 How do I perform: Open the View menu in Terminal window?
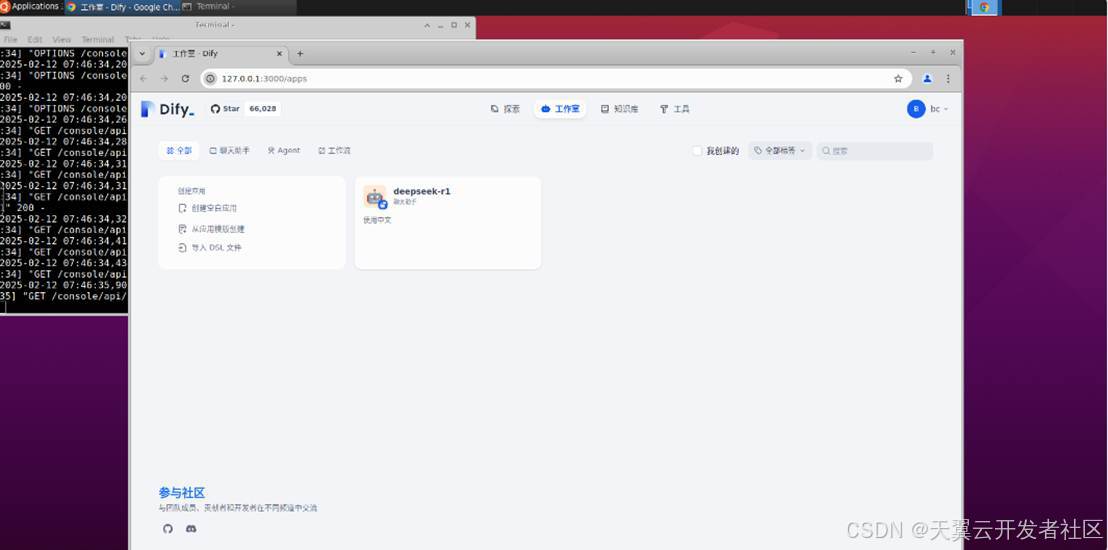[x=61, y=40]
